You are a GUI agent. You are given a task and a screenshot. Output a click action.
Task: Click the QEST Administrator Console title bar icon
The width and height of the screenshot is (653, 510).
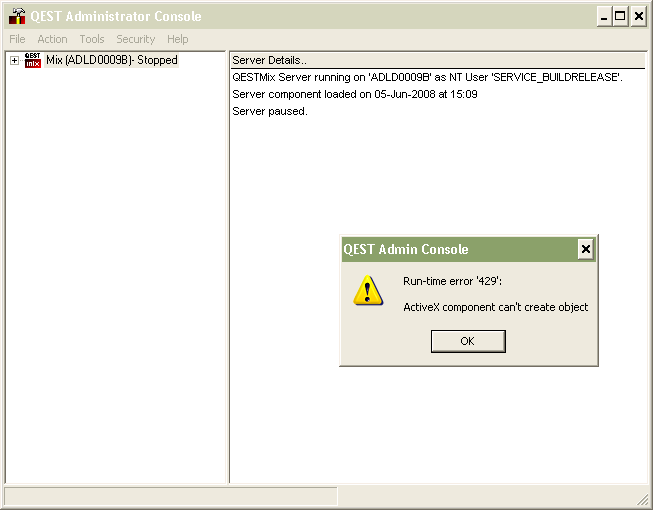[x=17, y=16]
